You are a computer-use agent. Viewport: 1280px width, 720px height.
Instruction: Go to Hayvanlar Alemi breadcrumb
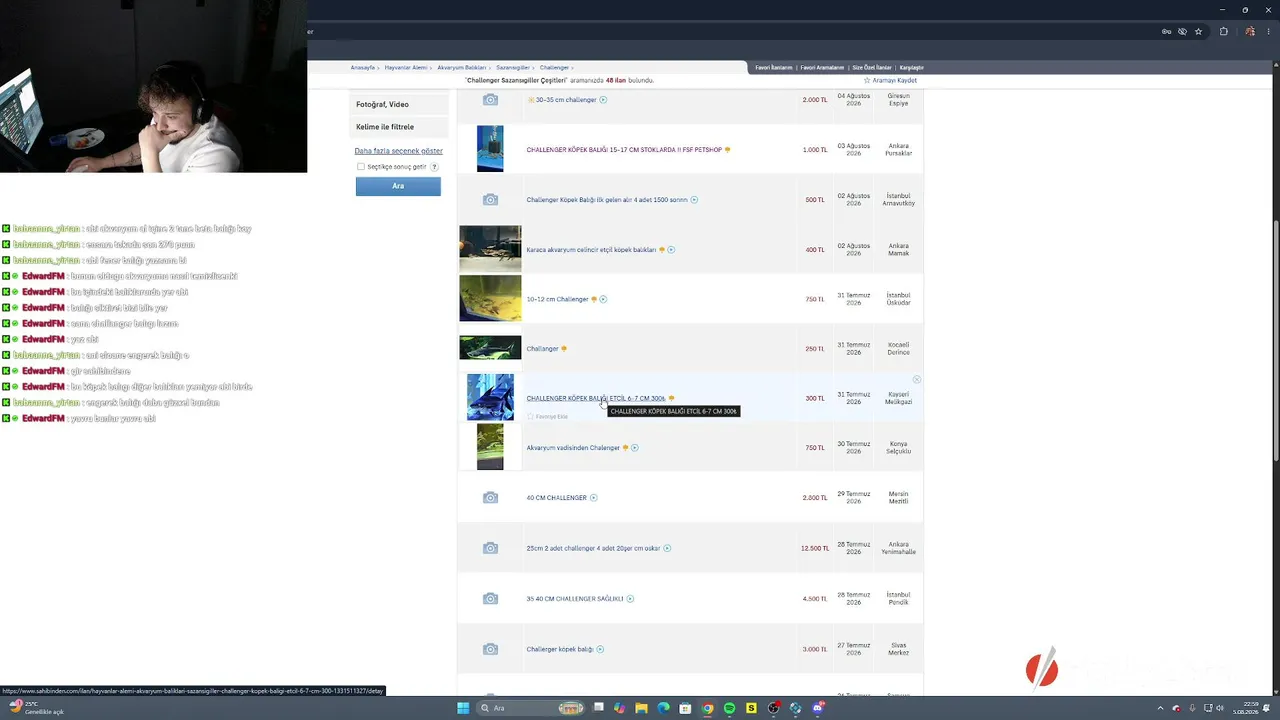tap(406, 68)
